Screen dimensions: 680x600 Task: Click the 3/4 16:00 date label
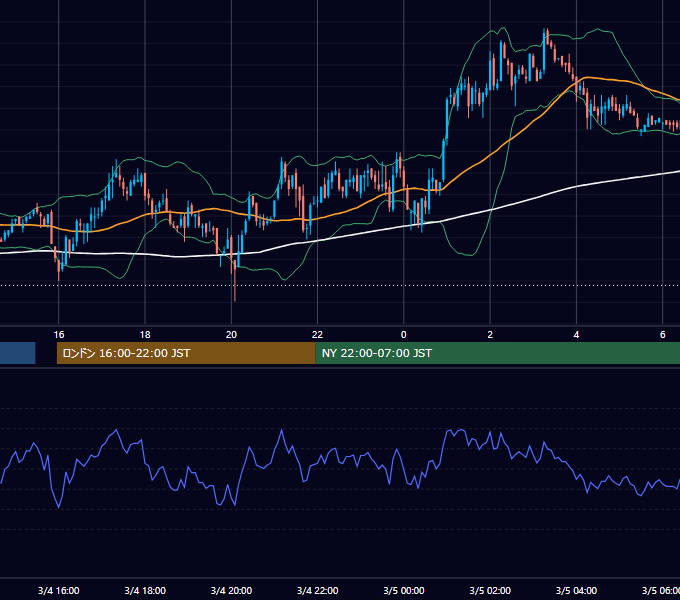coord(59,591)
